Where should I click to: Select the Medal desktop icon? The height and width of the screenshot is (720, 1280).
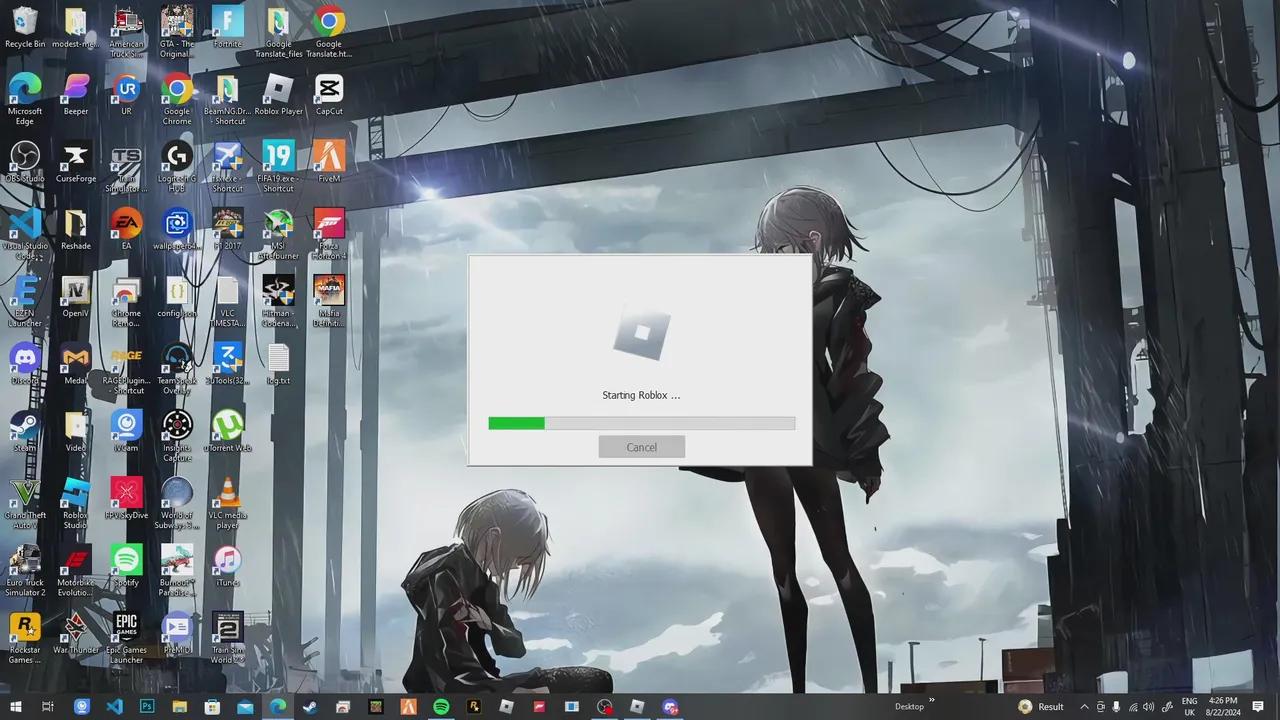click(76, 364)
